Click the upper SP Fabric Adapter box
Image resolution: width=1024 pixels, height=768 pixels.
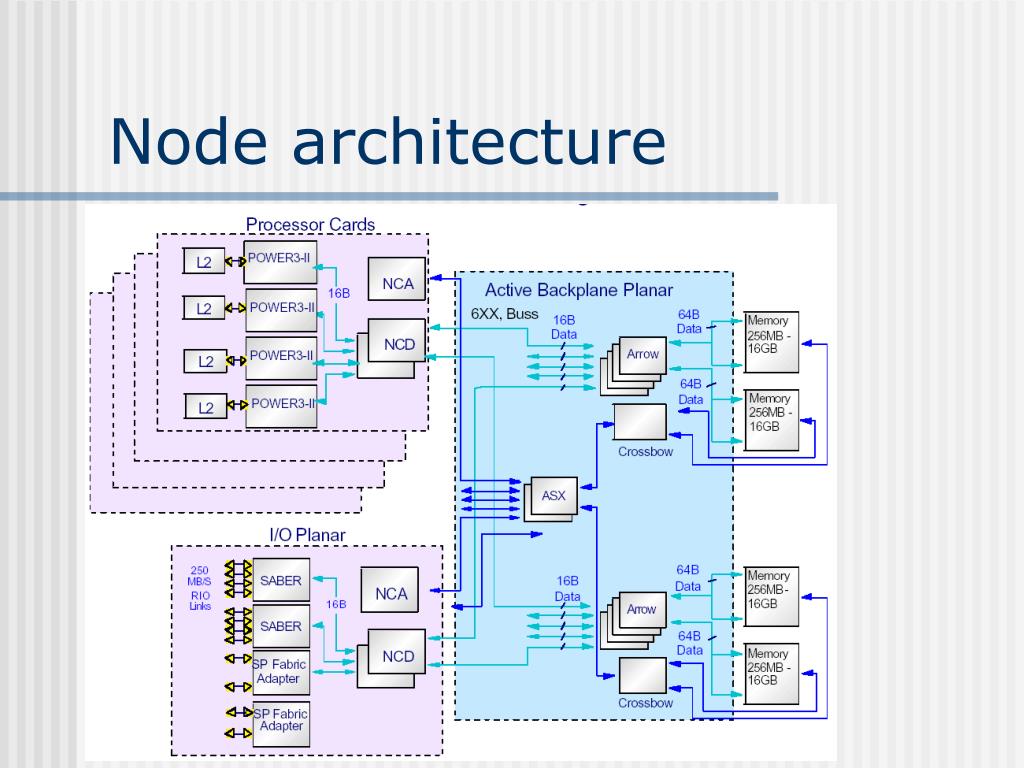tap(281, 672)
